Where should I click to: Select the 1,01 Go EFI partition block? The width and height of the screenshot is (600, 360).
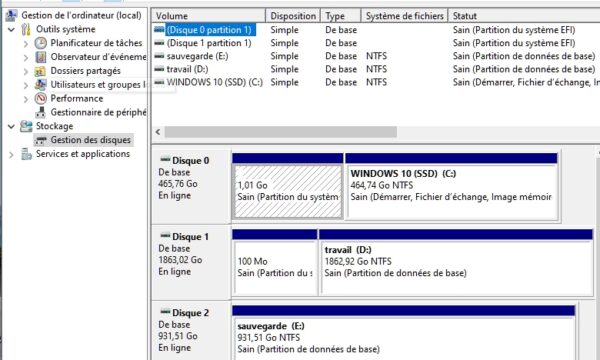287,191
